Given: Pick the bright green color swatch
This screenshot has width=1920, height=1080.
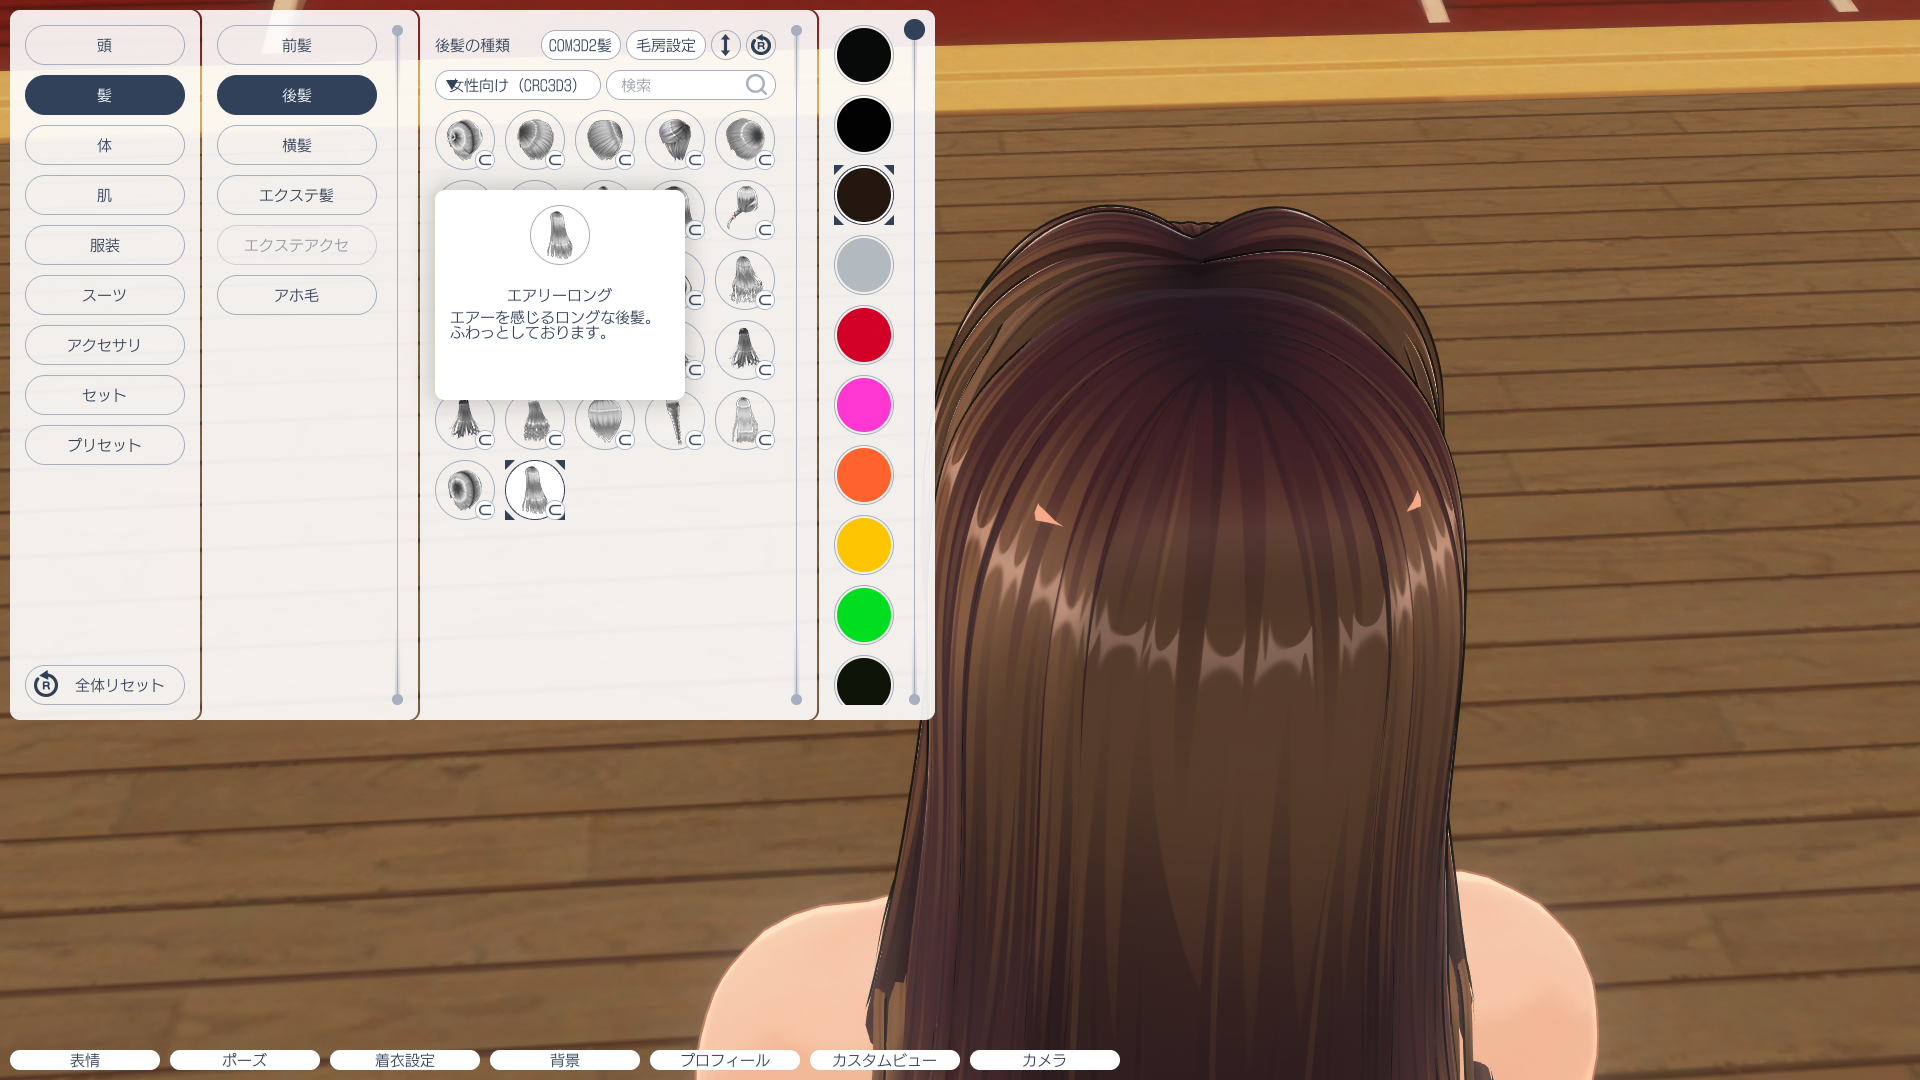Looking at the screenshot, I should coord(863,615).
